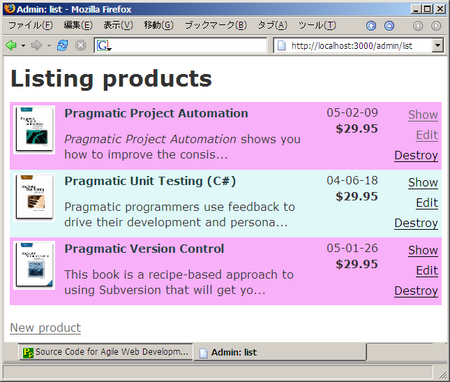Select the Admin: list tab

coord(280,352)
